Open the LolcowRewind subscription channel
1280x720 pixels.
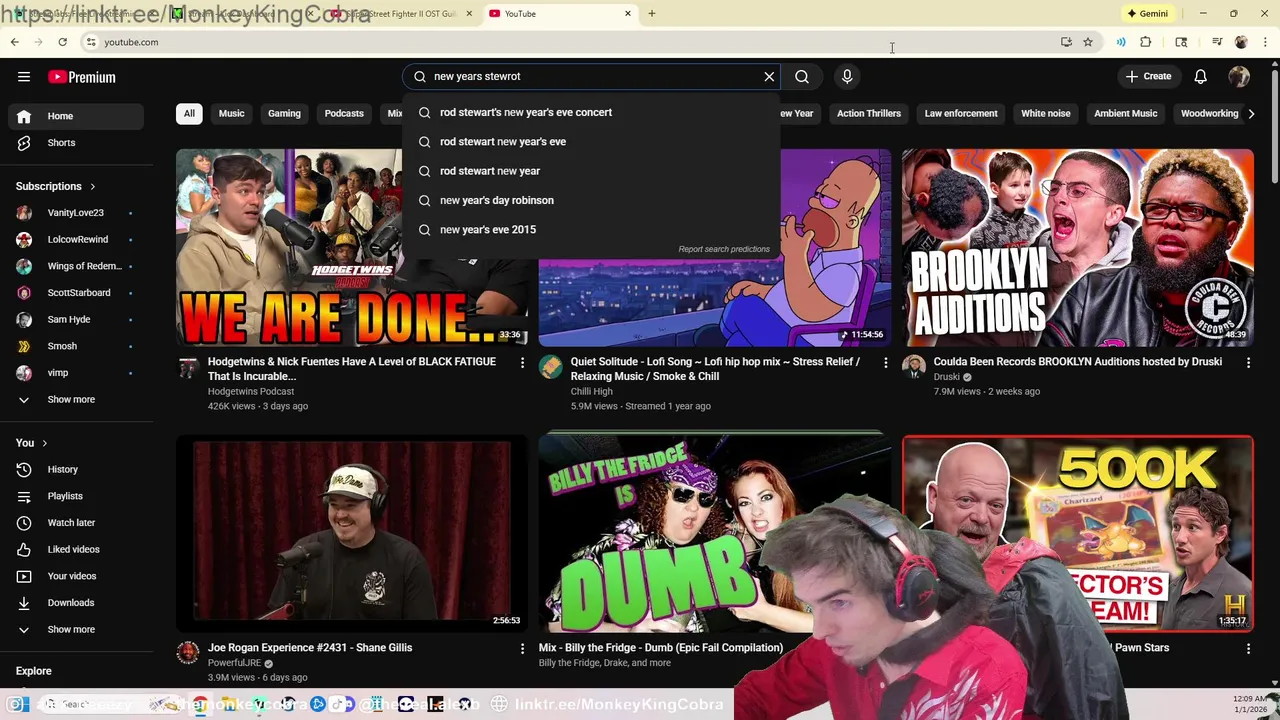[76, 239]
